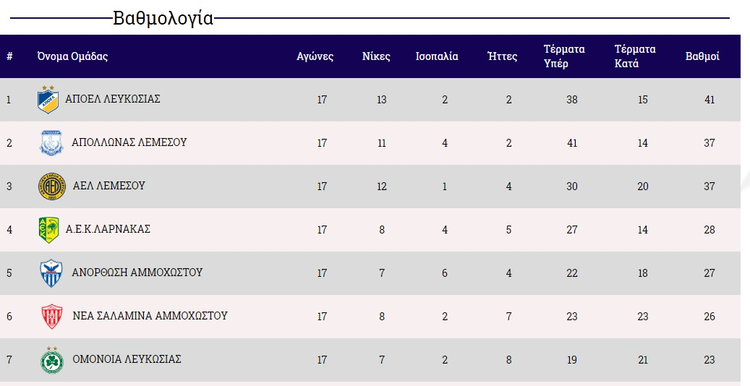Click the Βαθμολογία section heading
Image resolution: width=750 pixels, height=386 pixels.
(163, 18)
